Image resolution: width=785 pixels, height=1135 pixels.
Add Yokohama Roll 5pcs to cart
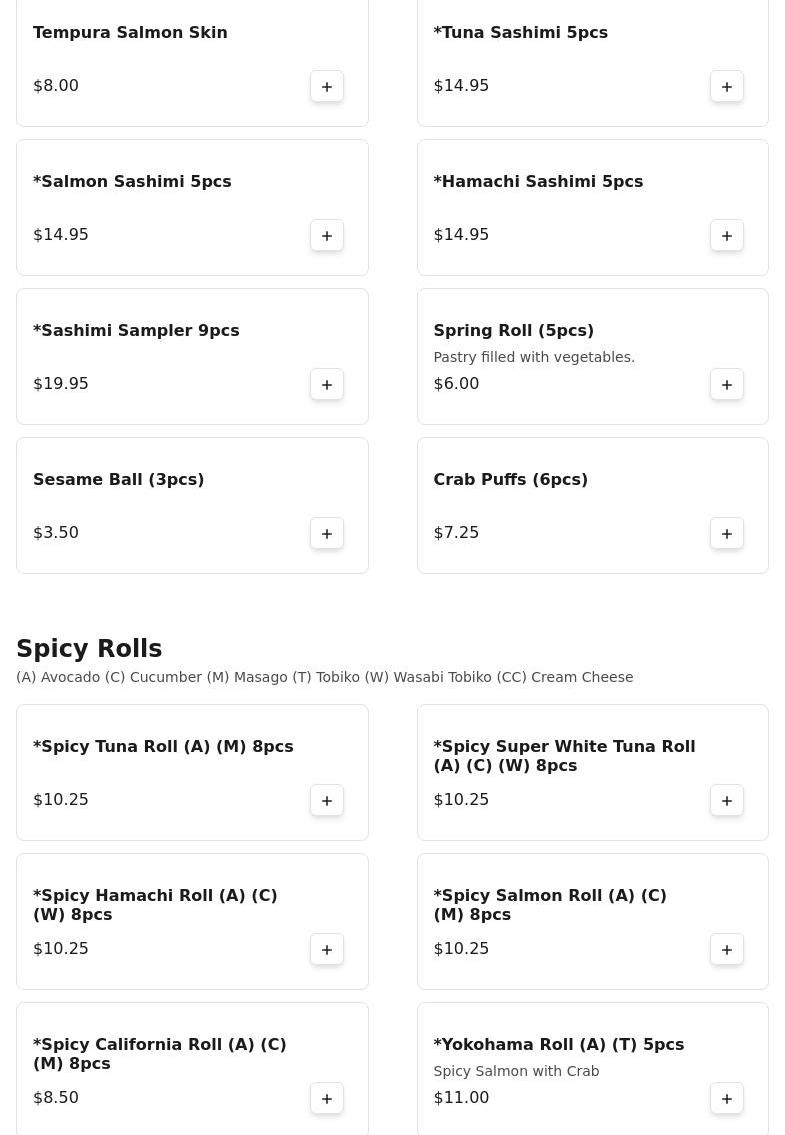727,1098
